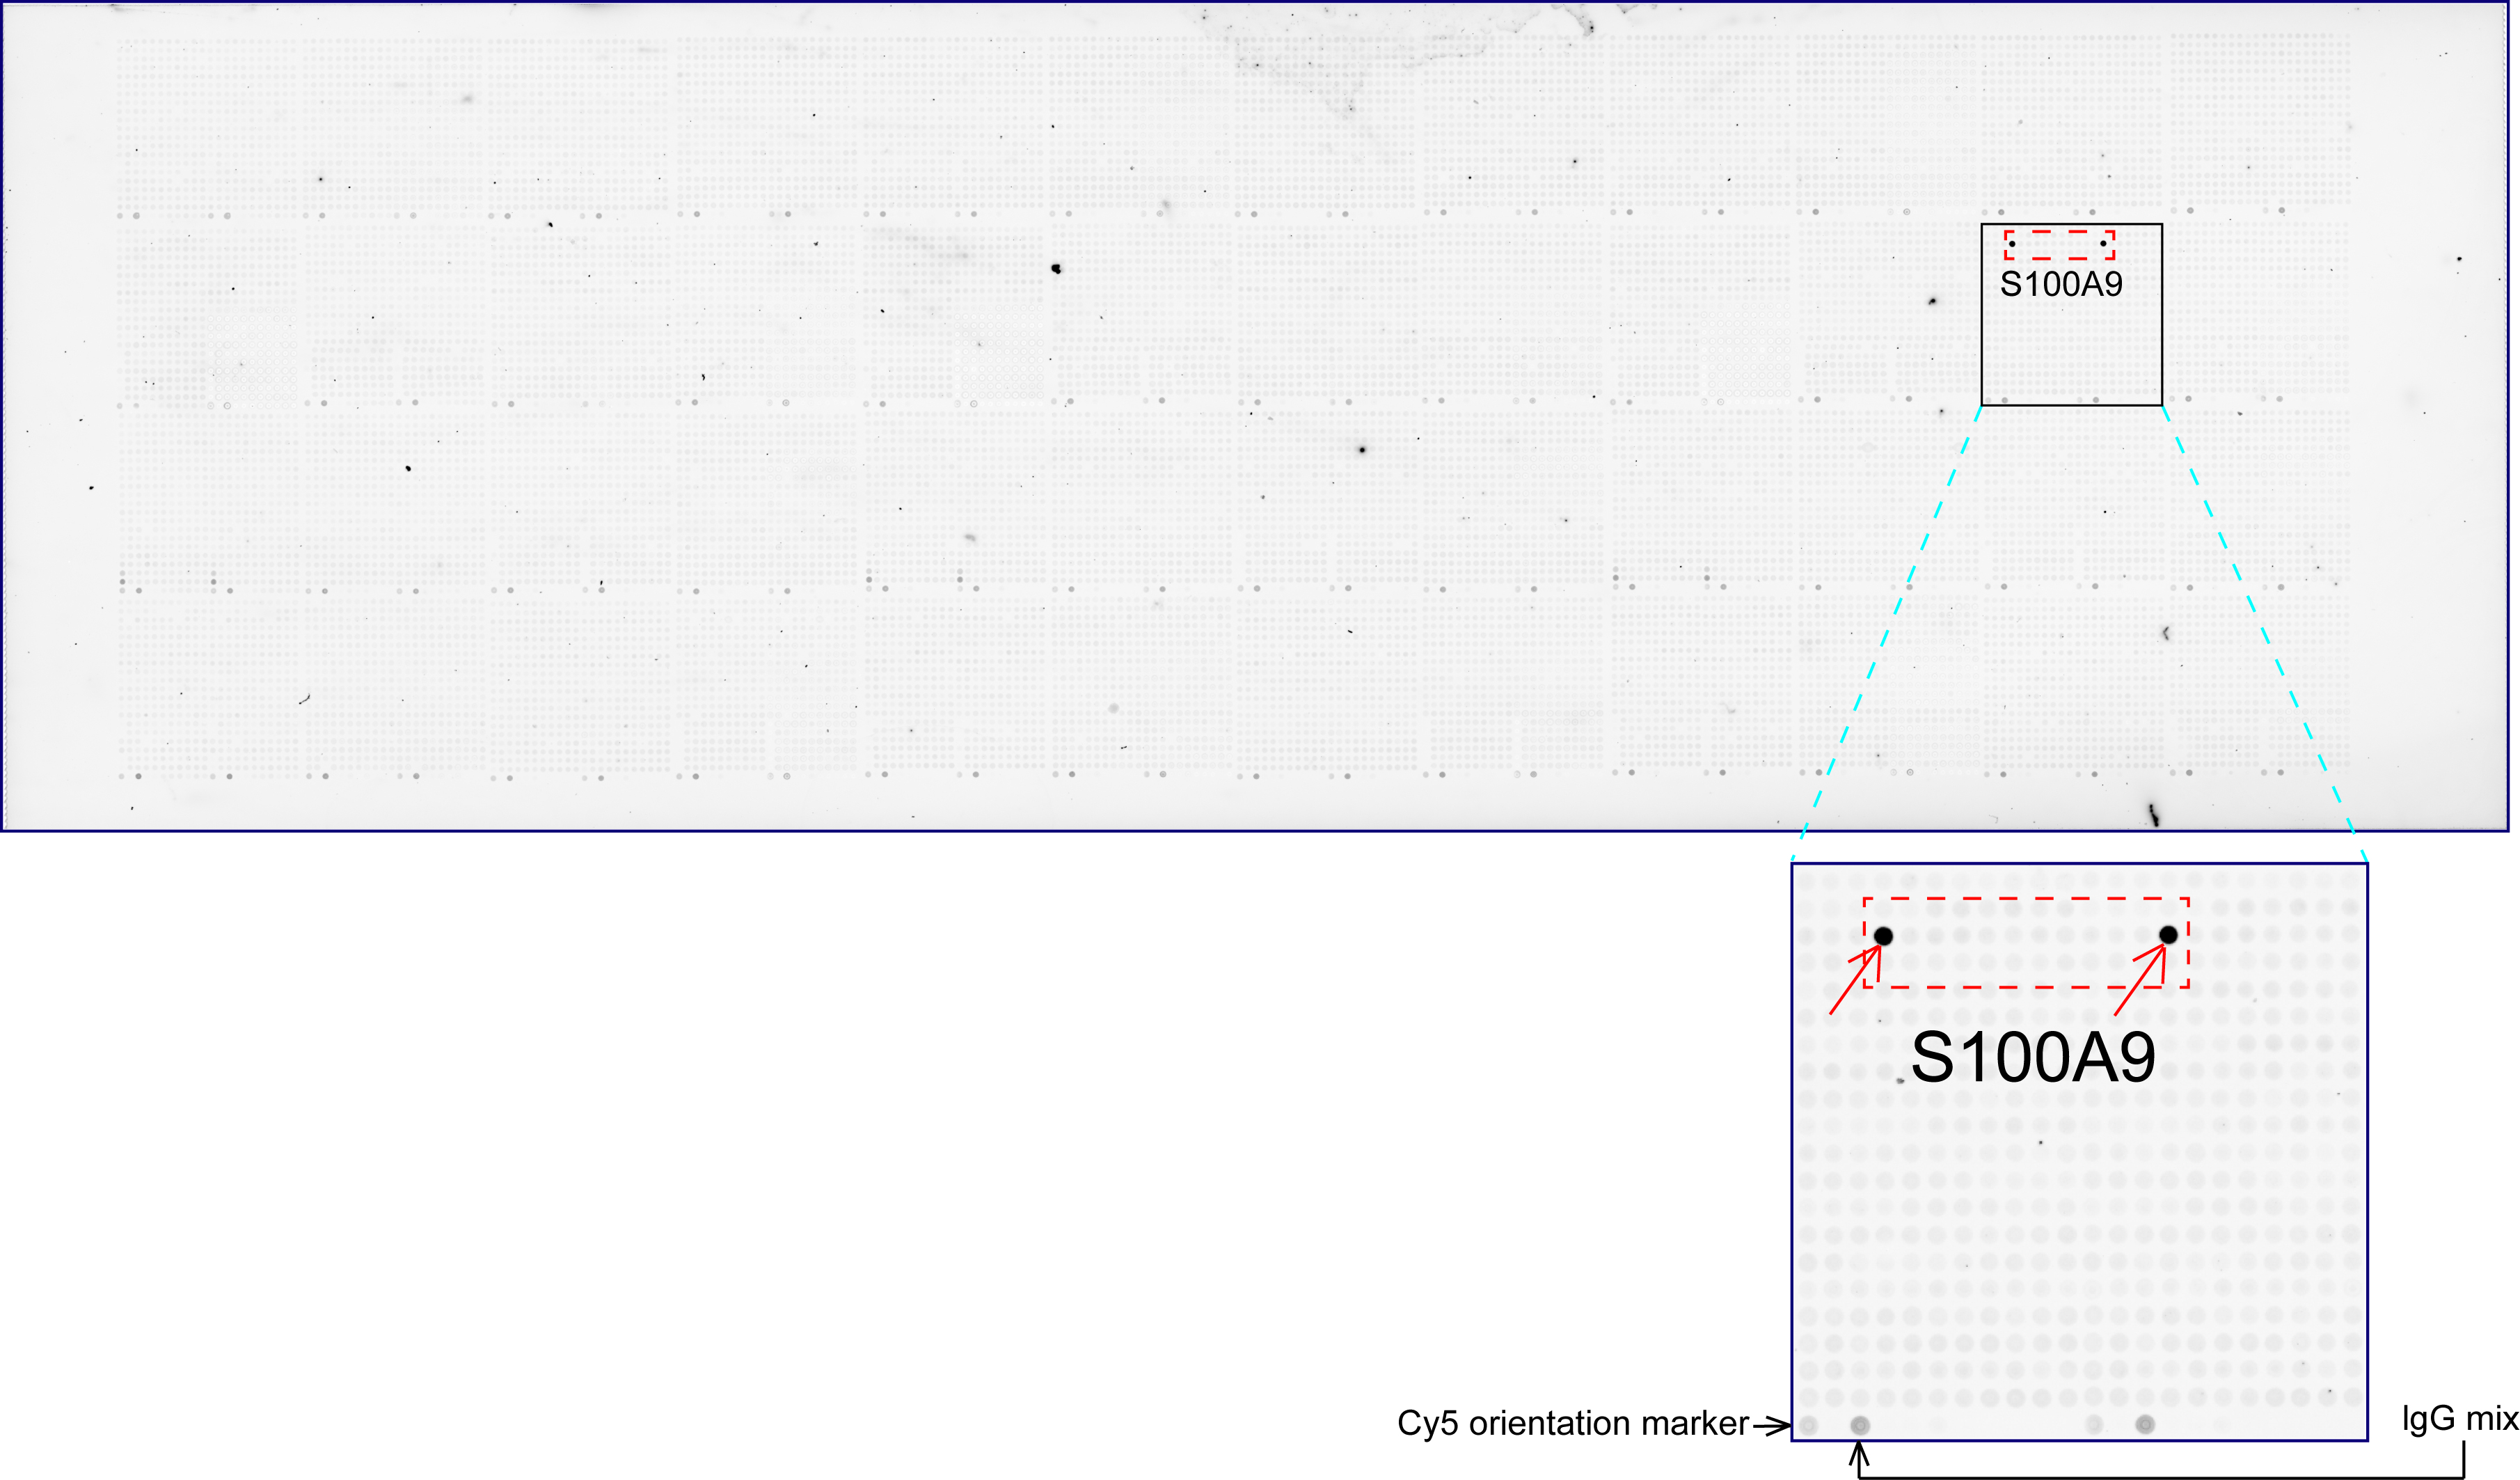This screenshot has width=2520, height=1480.
Task: Open the enlarged subarray inset image
Action: tap(2079, 1152)
